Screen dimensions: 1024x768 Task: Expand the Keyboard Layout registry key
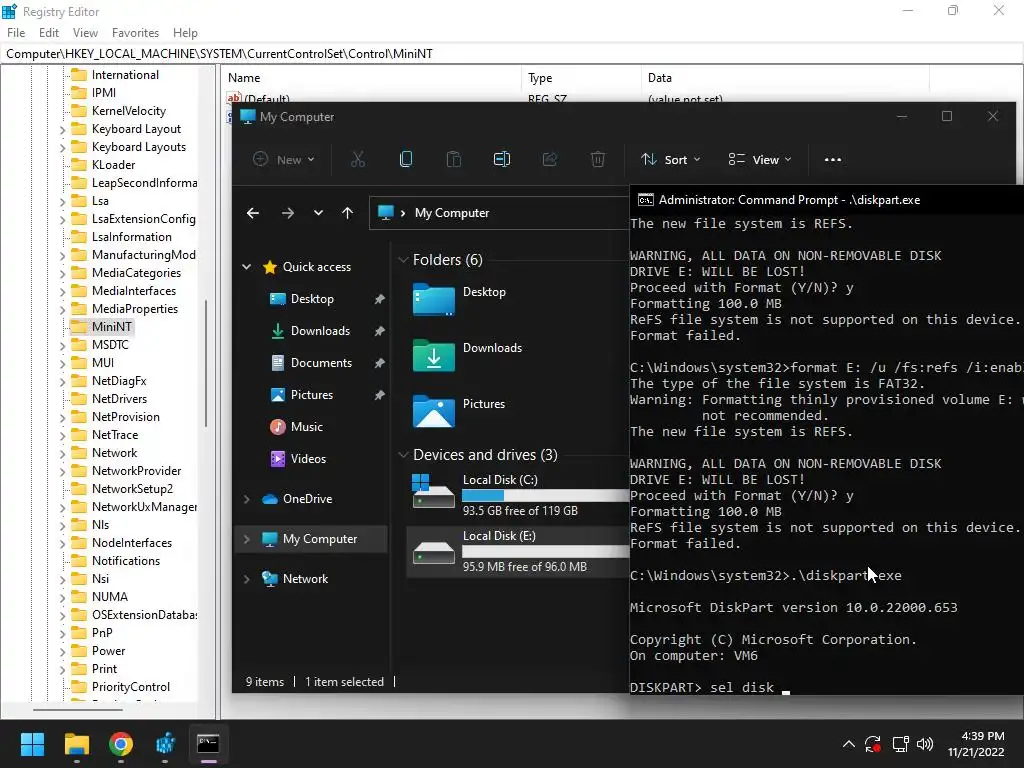click(x=62, y=129)
